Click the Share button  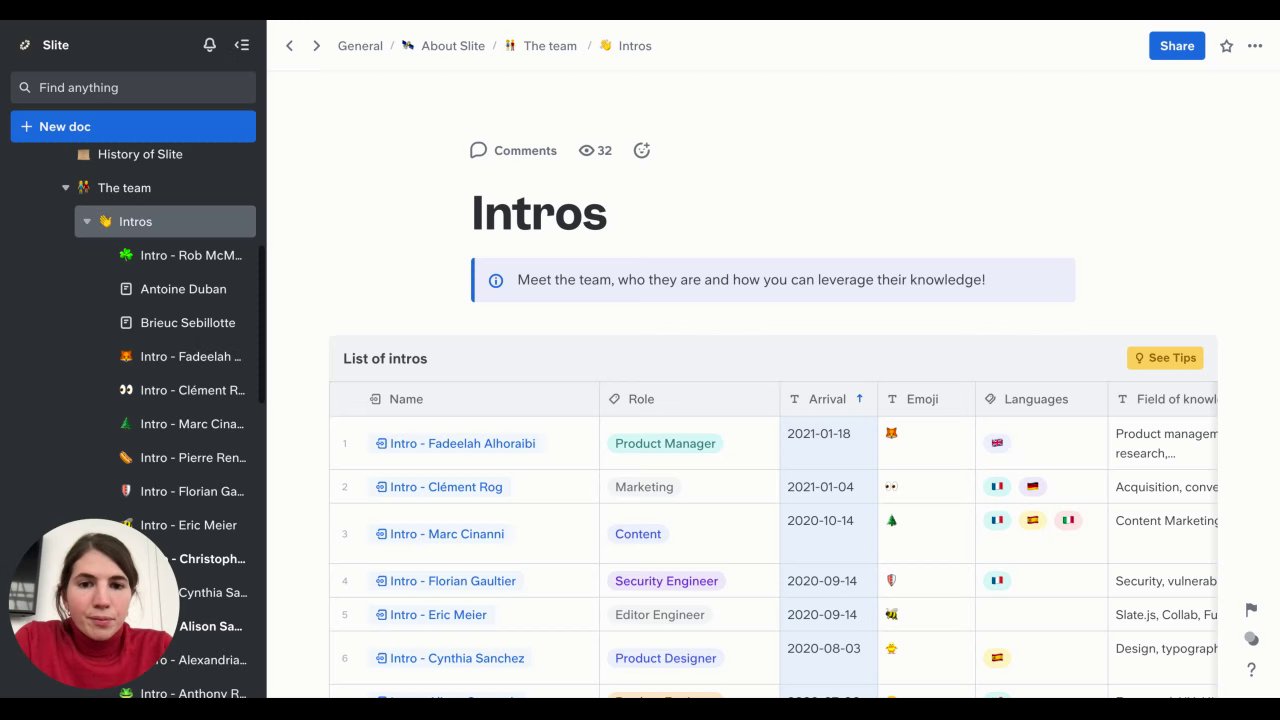tap(1177, 46)
